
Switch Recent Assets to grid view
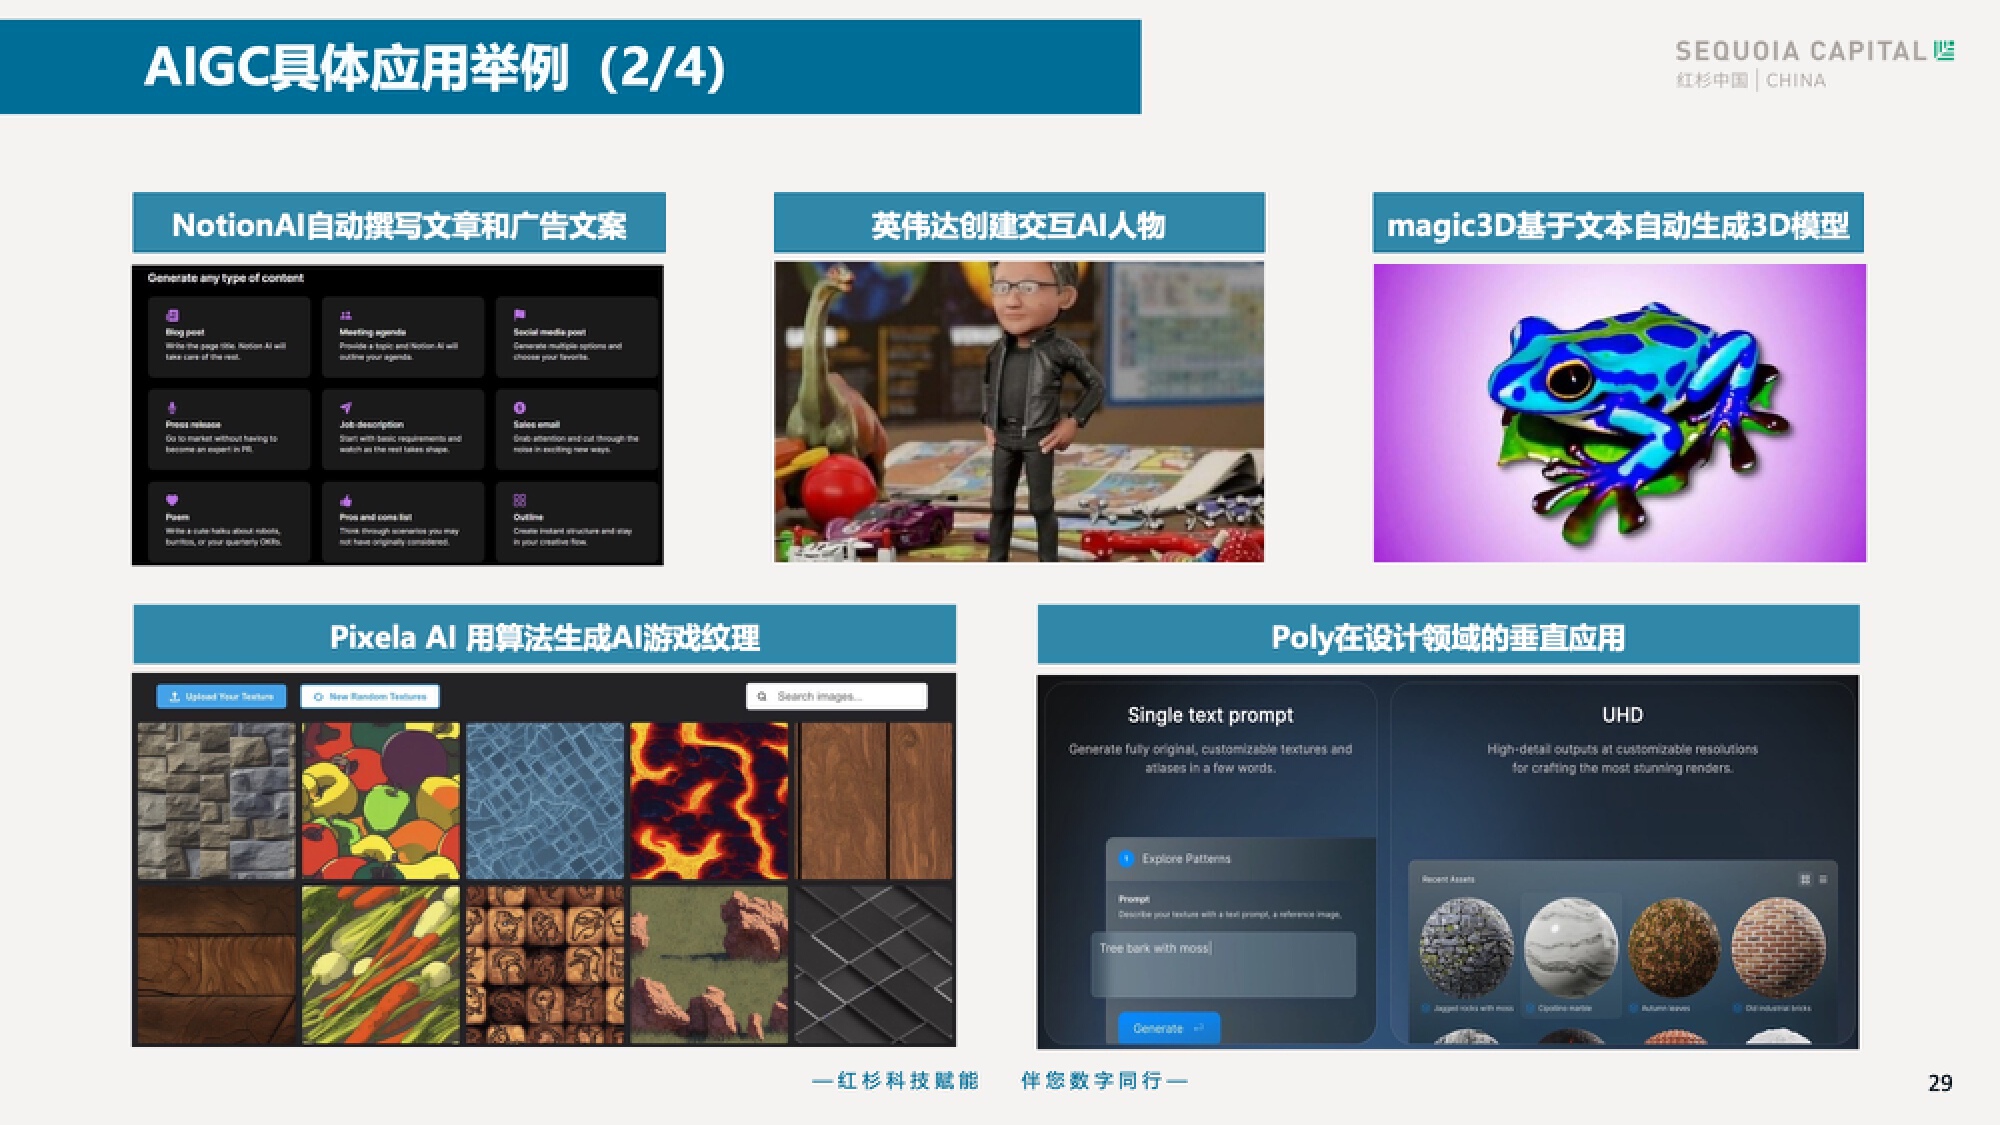point(1805,879)
